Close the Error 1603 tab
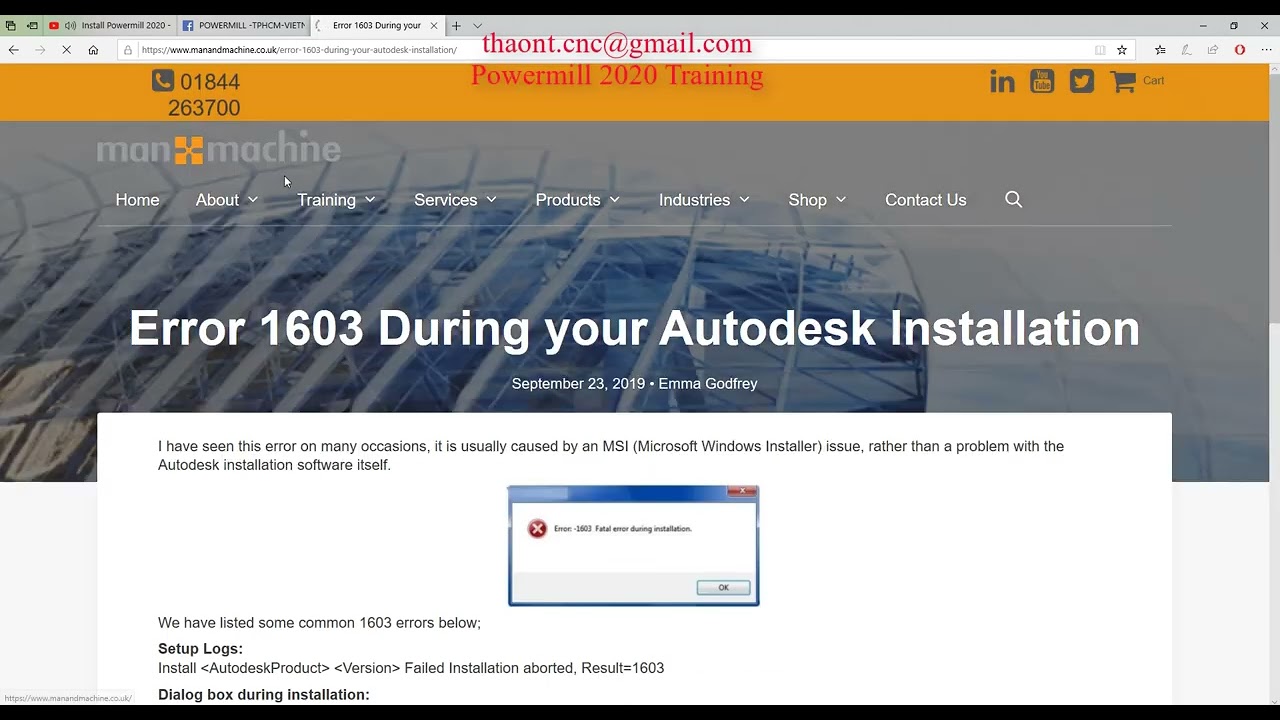 pyautogui.click(x=434, y=25)
